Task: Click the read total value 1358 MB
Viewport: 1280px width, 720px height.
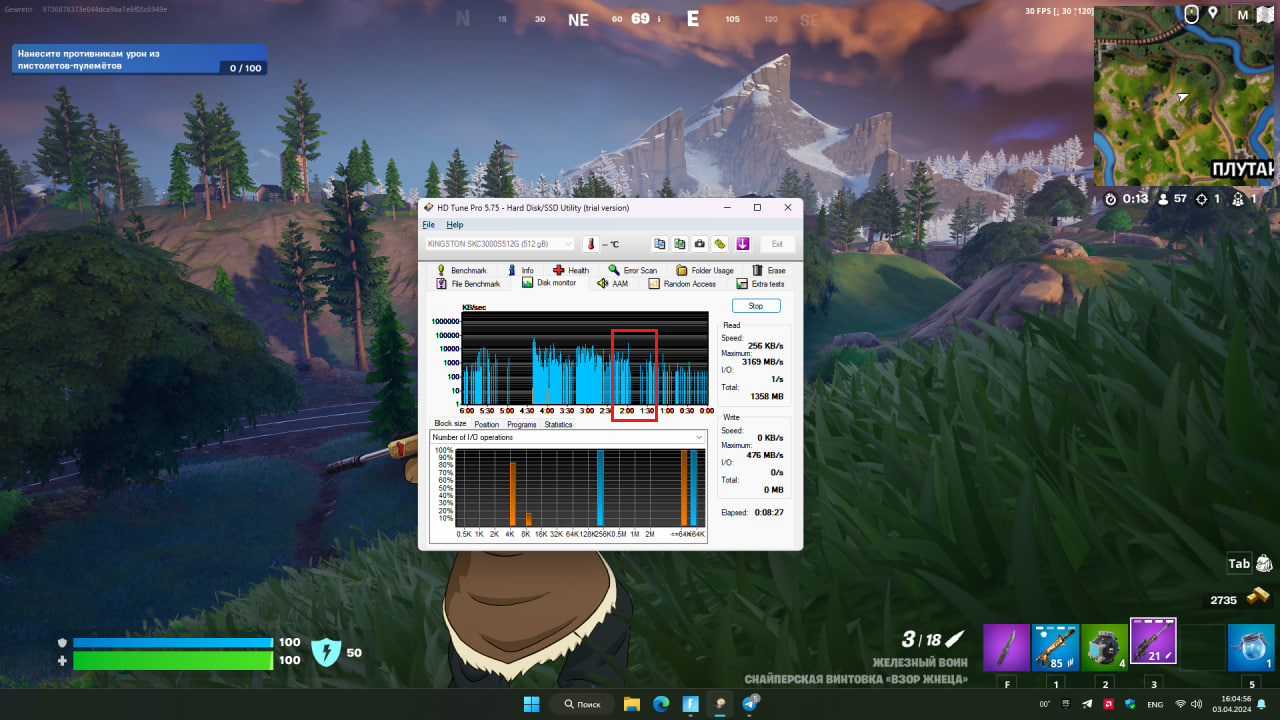Action: click(767, 397)
